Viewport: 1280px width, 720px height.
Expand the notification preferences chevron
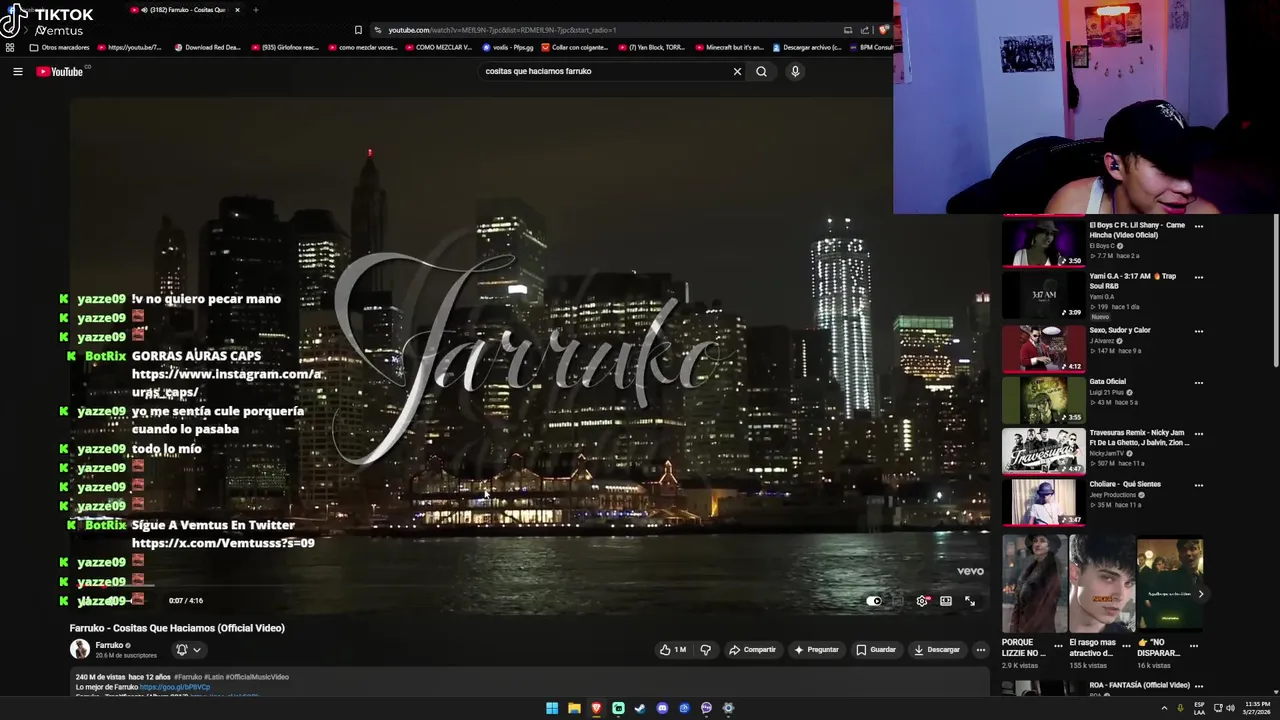[197, 650]
